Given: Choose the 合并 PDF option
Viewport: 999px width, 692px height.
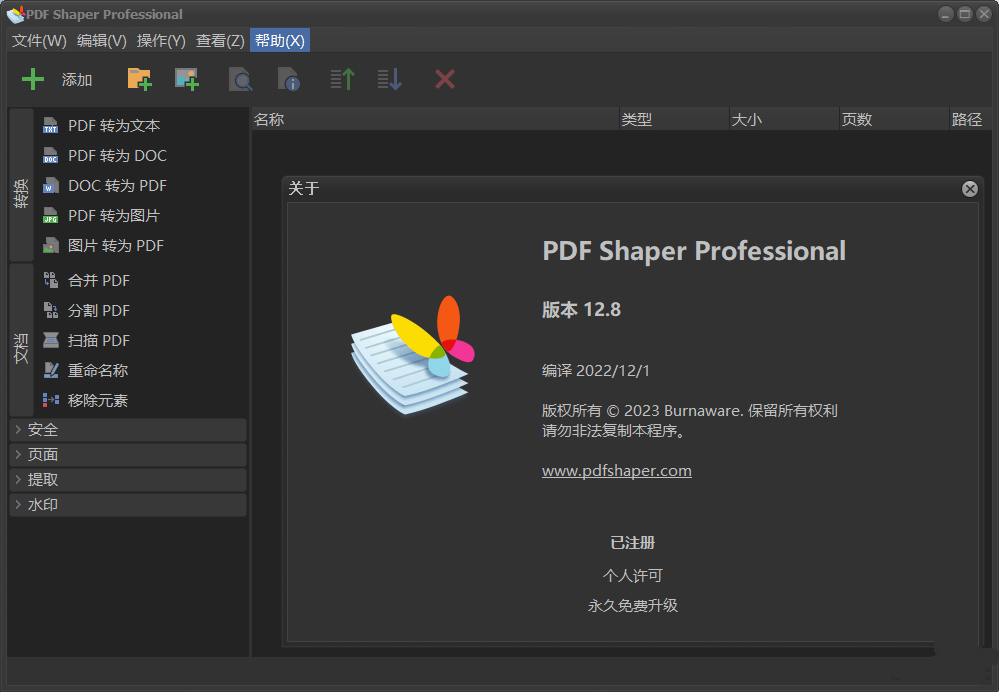Looking at the screenshot, I should click(x=98, y=281).
